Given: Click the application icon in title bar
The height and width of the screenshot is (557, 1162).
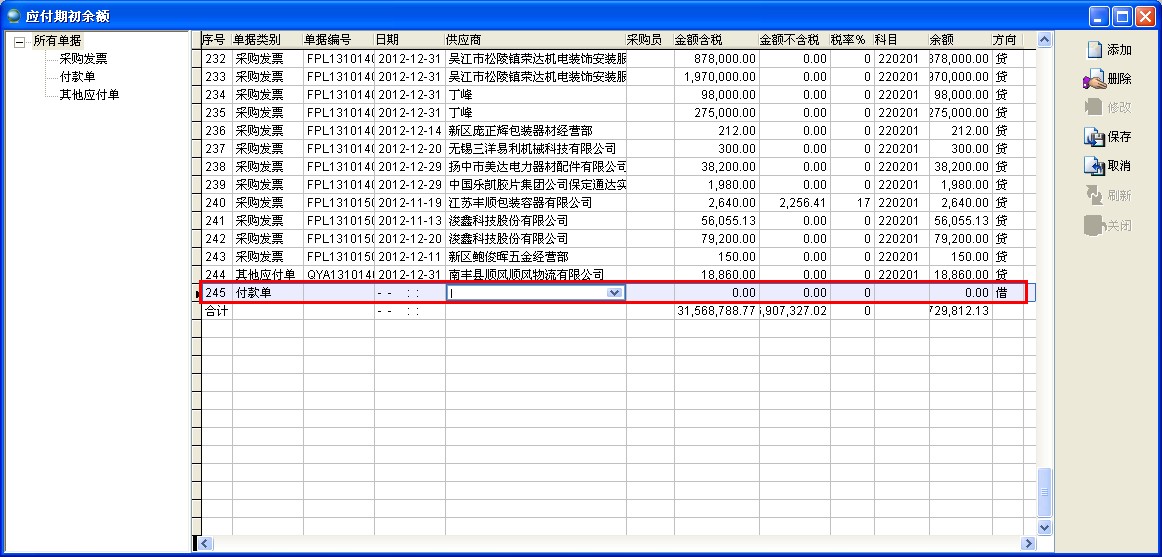Looking at the screenshot, I should pos(13,16).
